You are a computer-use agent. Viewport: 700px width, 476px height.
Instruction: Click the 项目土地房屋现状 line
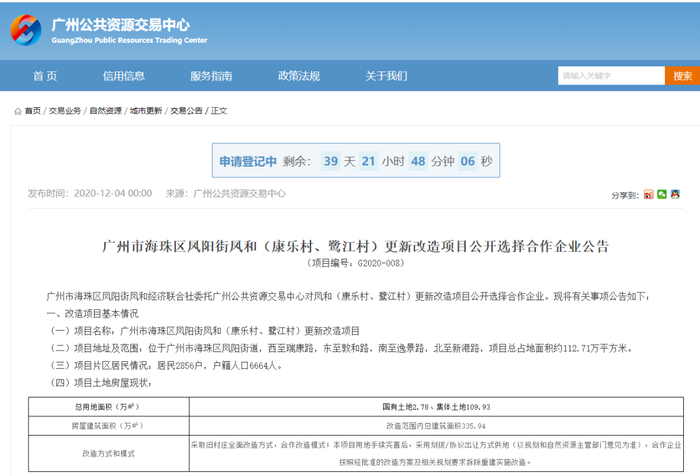tap(100, 383)
